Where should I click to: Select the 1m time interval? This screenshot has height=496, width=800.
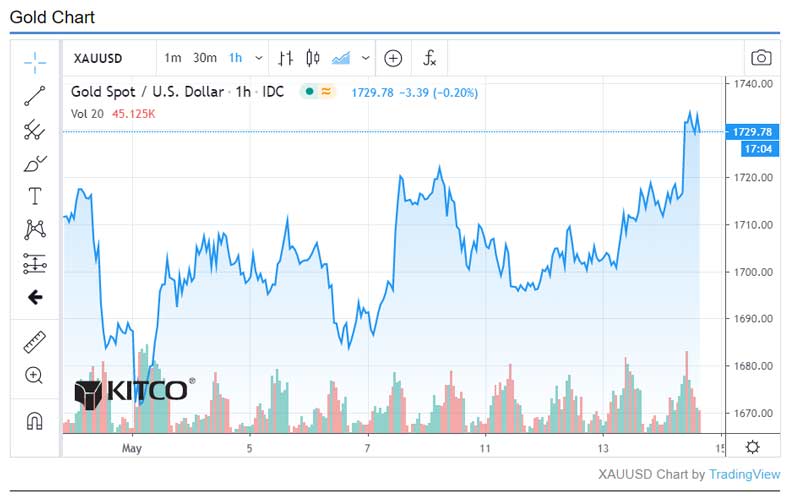173,58
